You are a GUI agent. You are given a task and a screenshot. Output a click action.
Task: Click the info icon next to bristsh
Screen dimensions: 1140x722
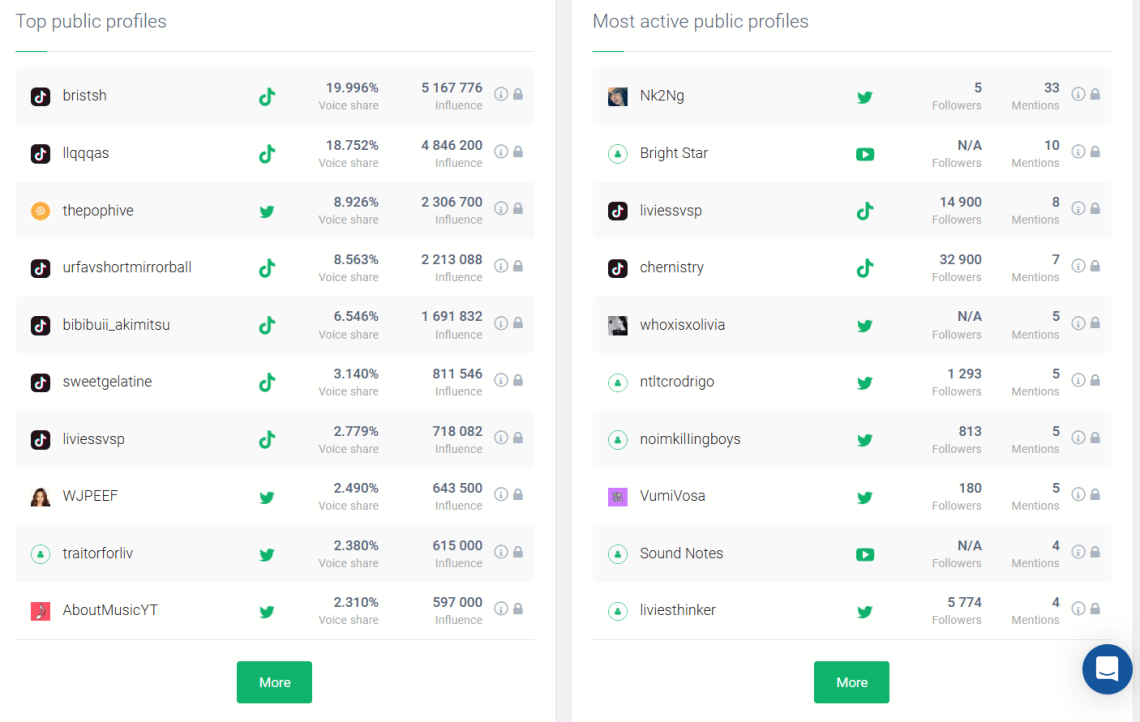coord(501,94)
